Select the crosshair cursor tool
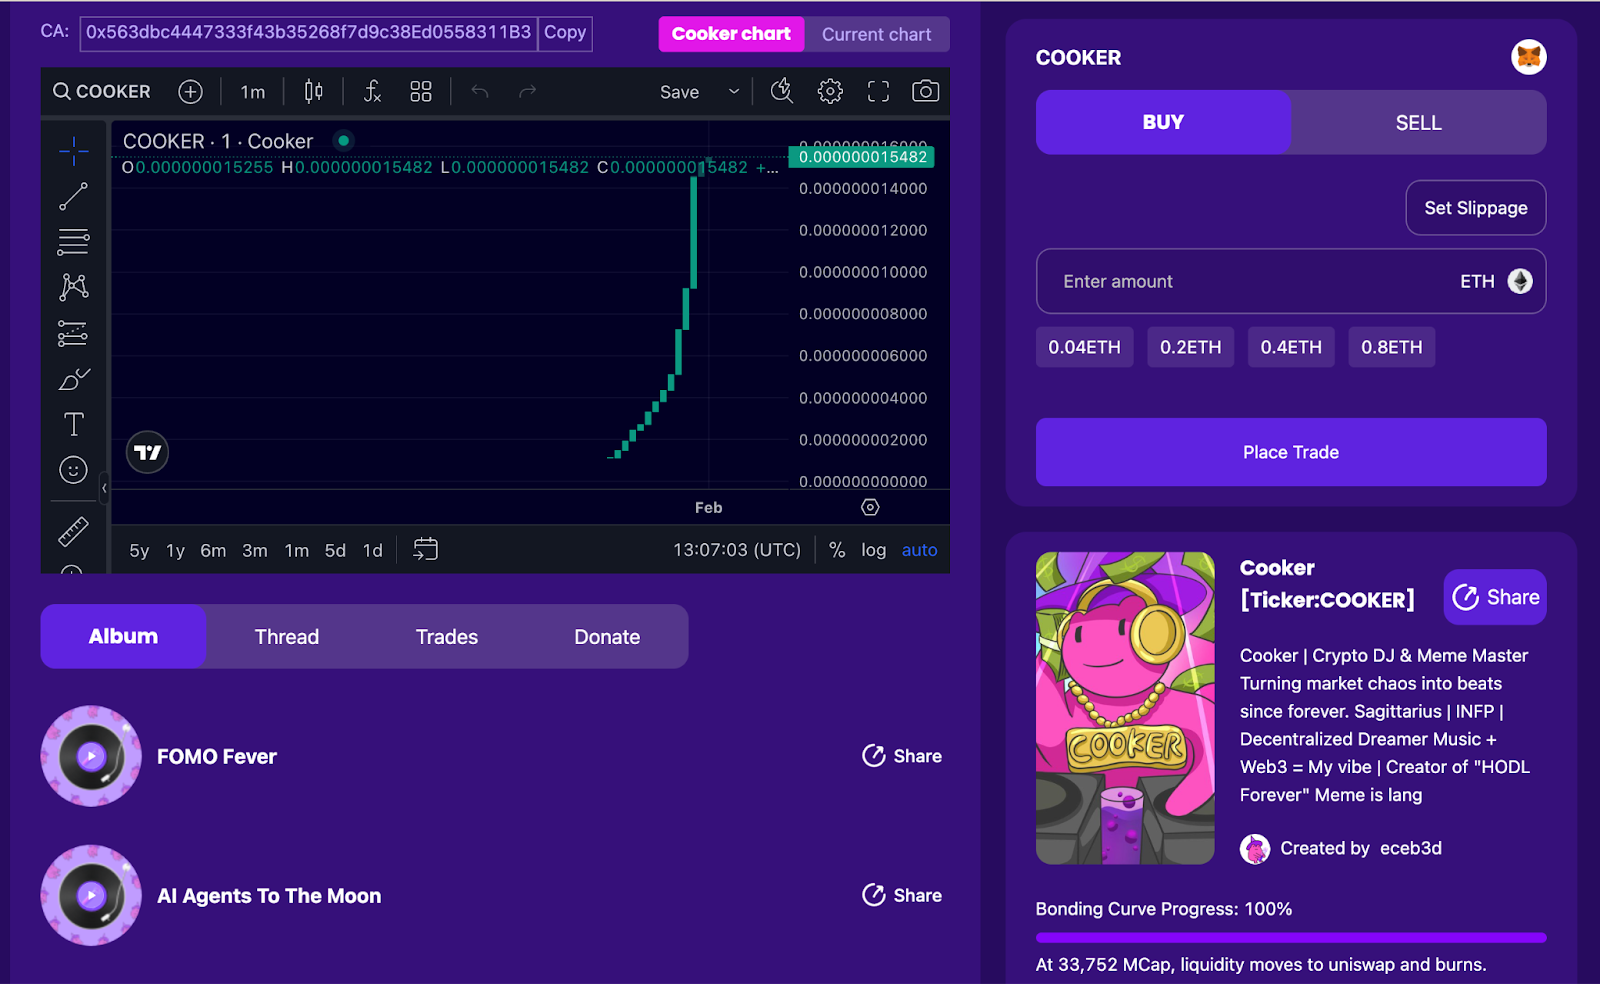This screenshot has width=1600, height=984. coord(73,152)
